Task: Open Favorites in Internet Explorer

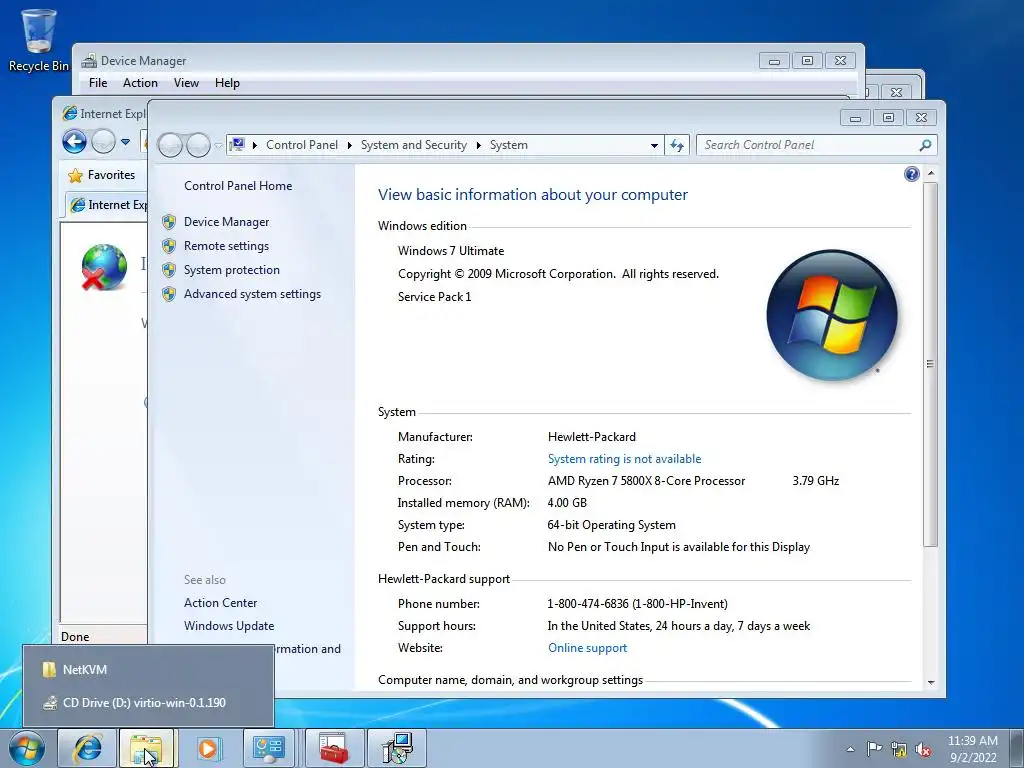Action: click(102, 175)
